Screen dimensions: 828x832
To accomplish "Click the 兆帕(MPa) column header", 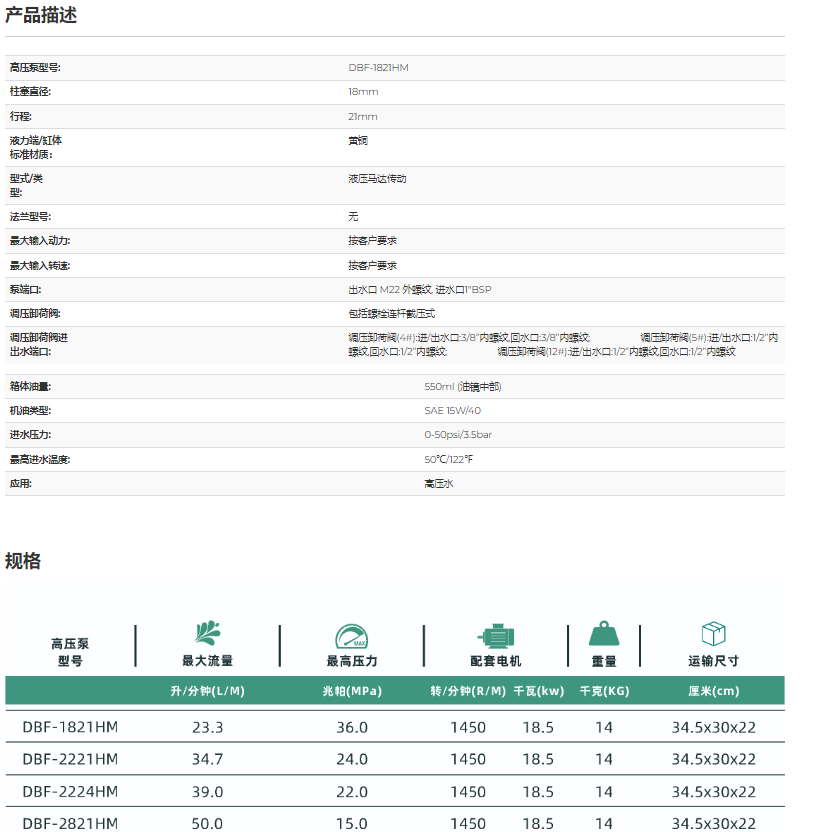I will [351, 691].
